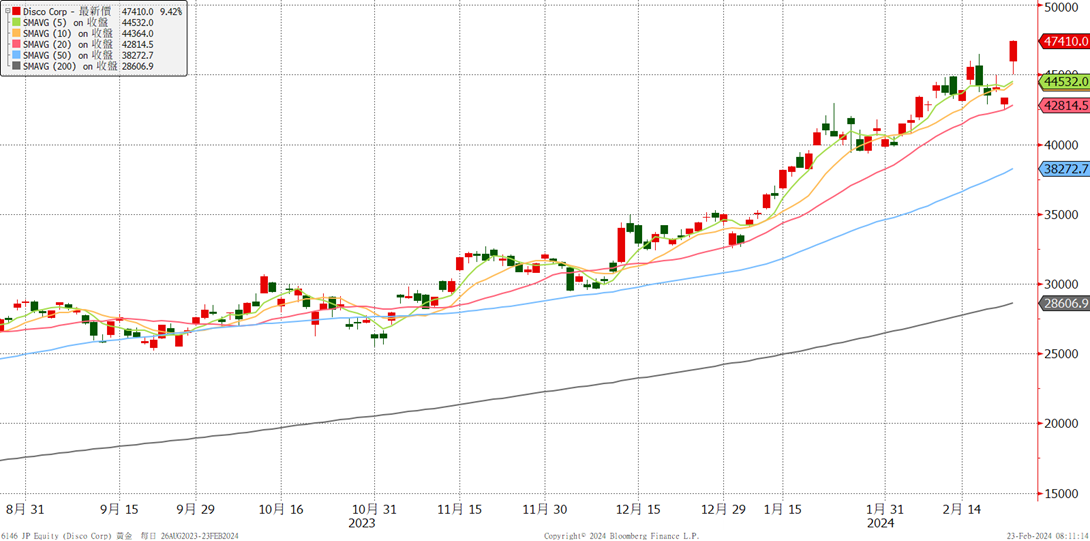Click the blue 38272.7 price tag on axis

tap(1064, 169)
